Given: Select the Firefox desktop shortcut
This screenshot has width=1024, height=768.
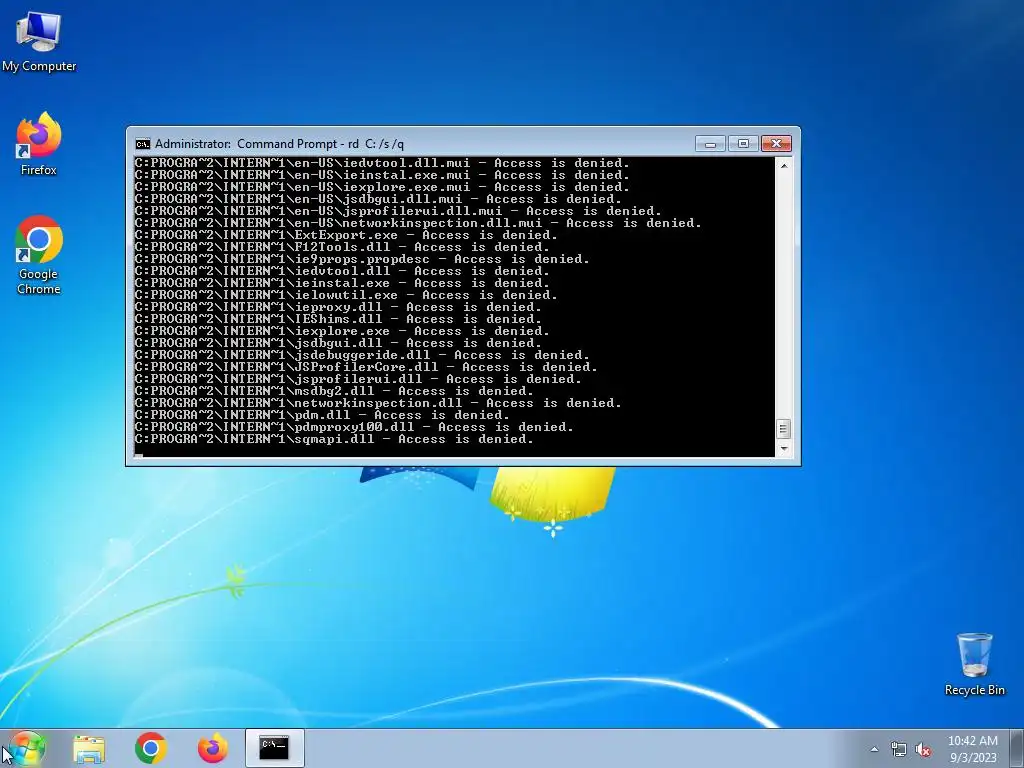Looking at the screenshot, I should 39,144.
